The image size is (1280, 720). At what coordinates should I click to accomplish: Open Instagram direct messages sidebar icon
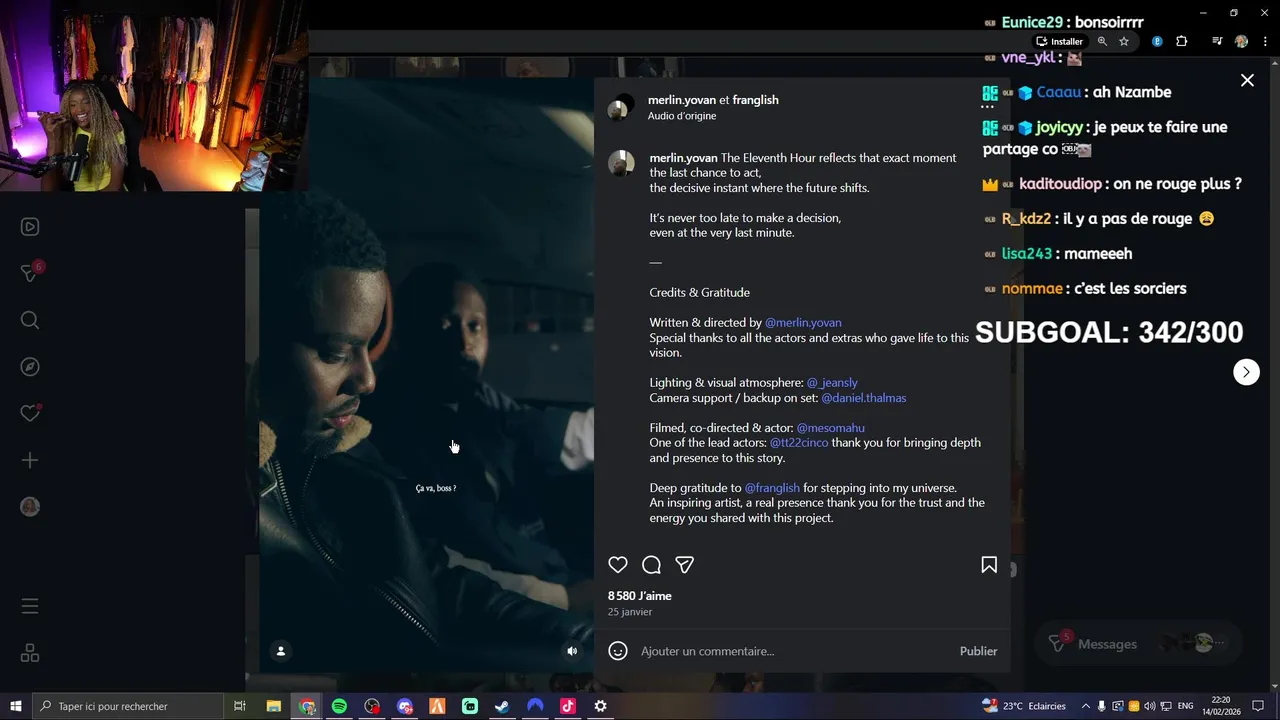31,272
